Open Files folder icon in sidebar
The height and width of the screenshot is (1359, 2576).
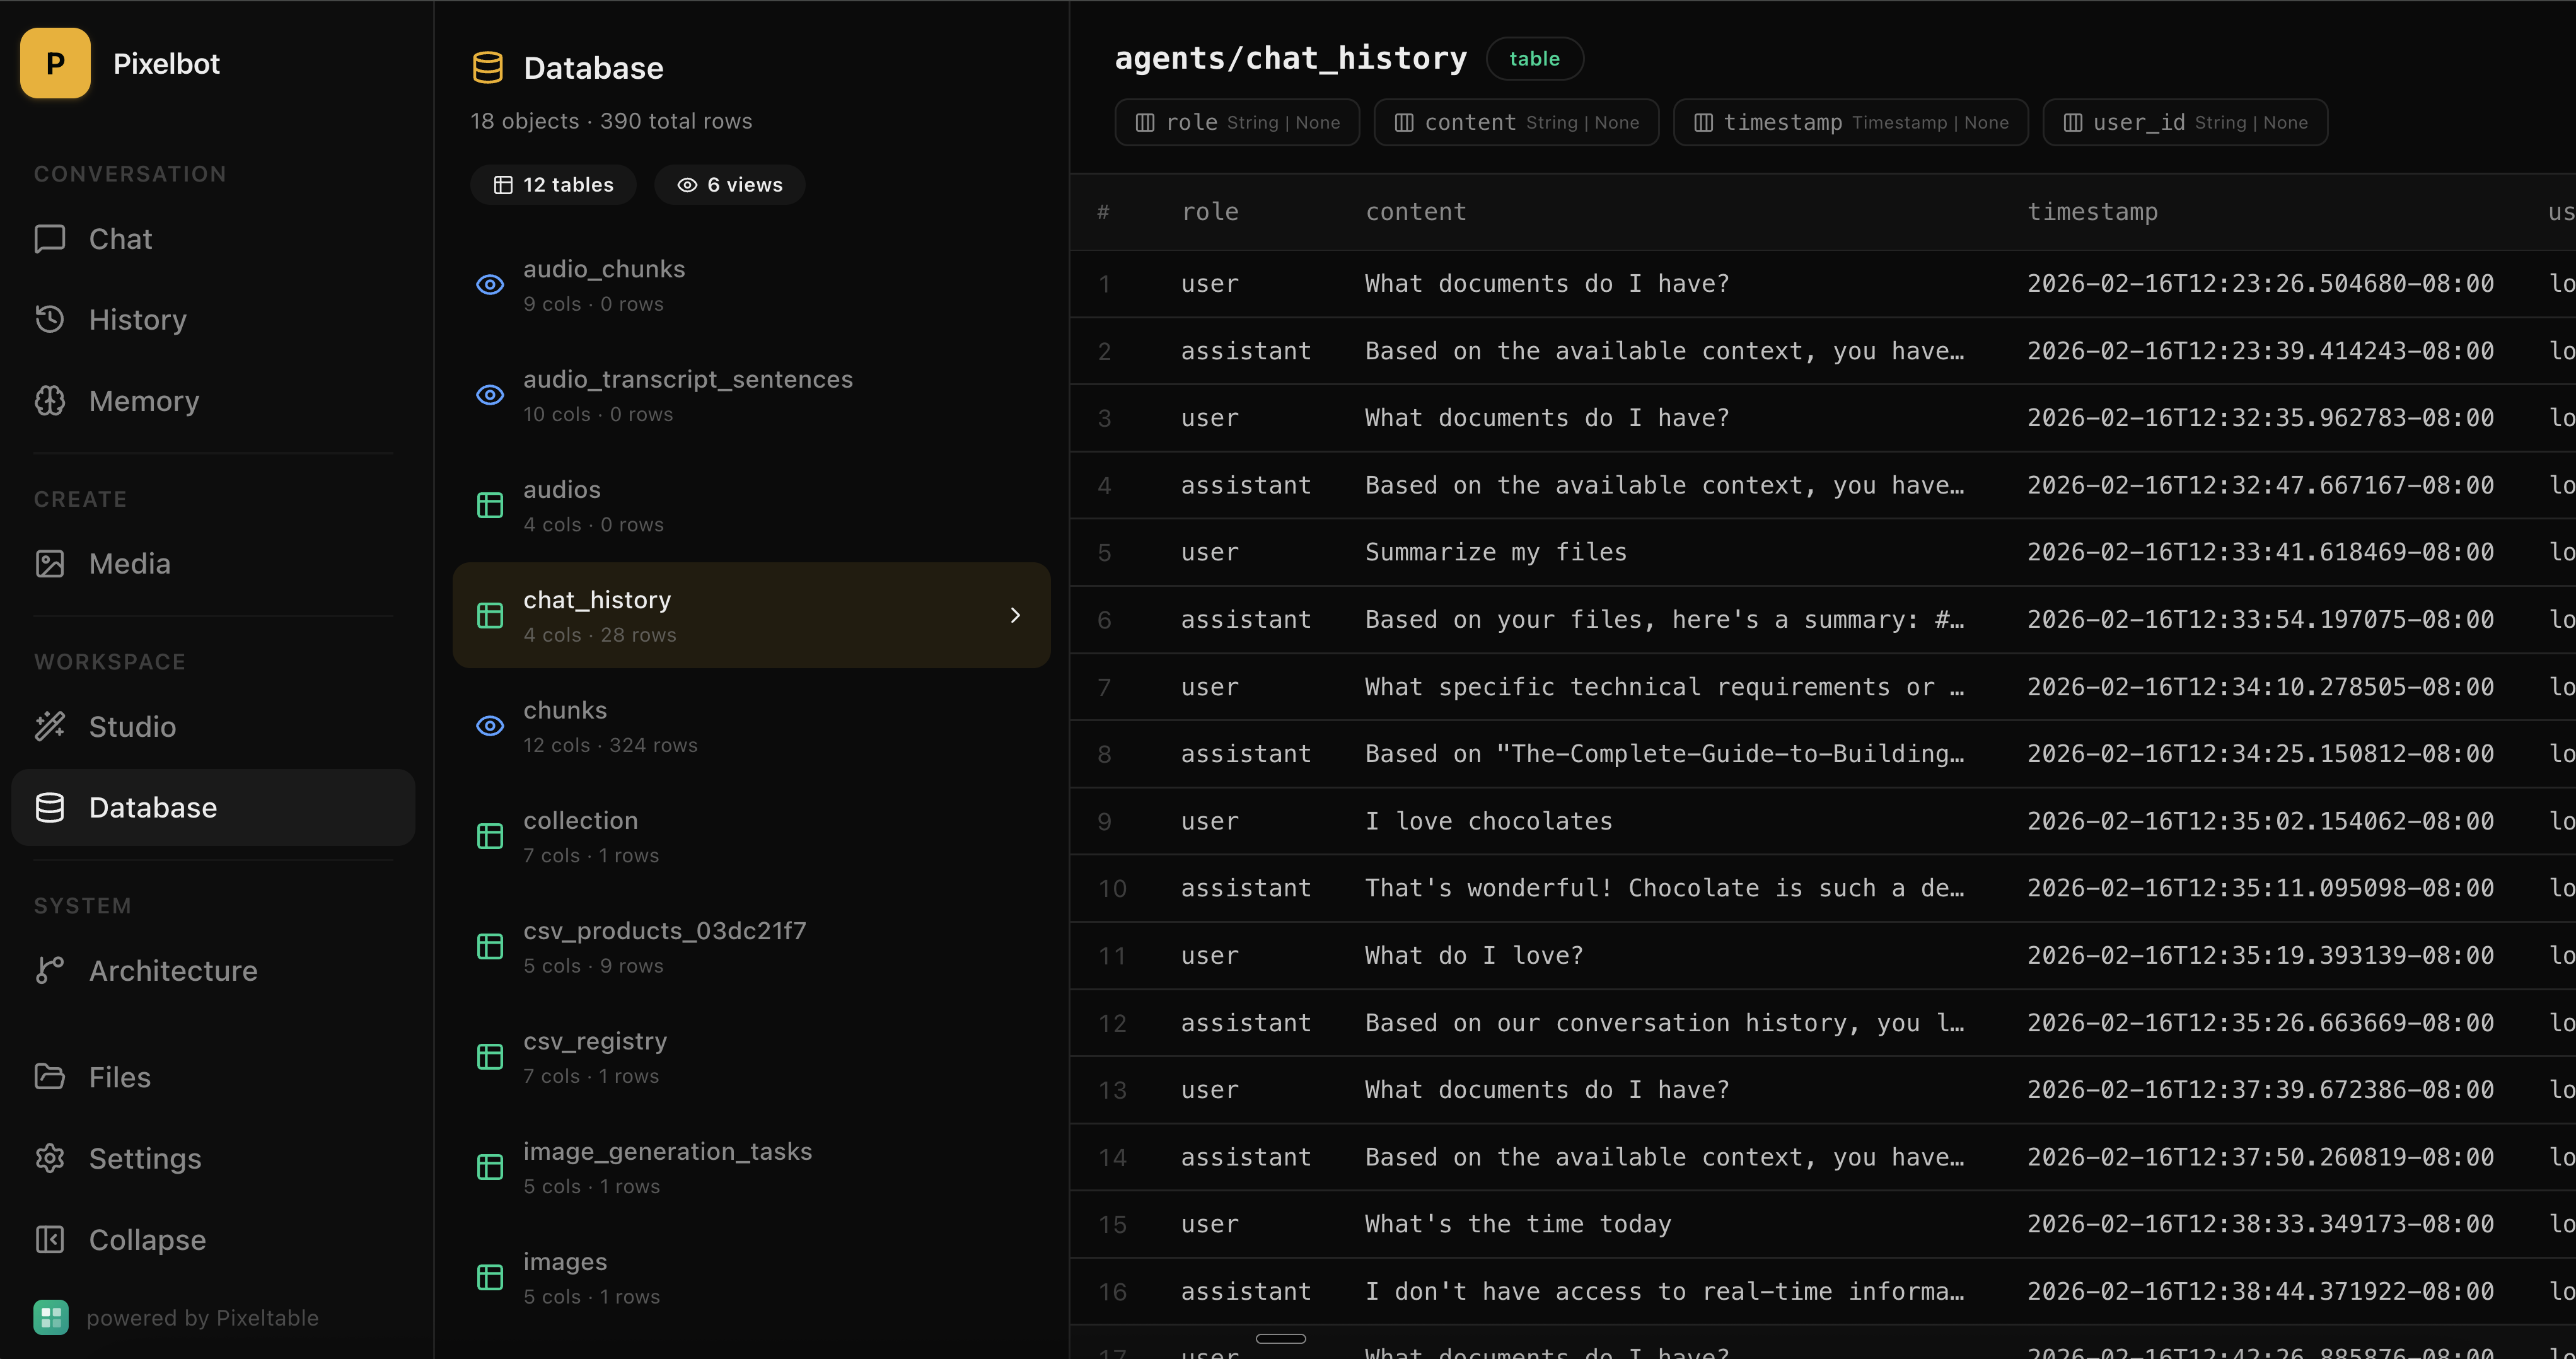50,1077
